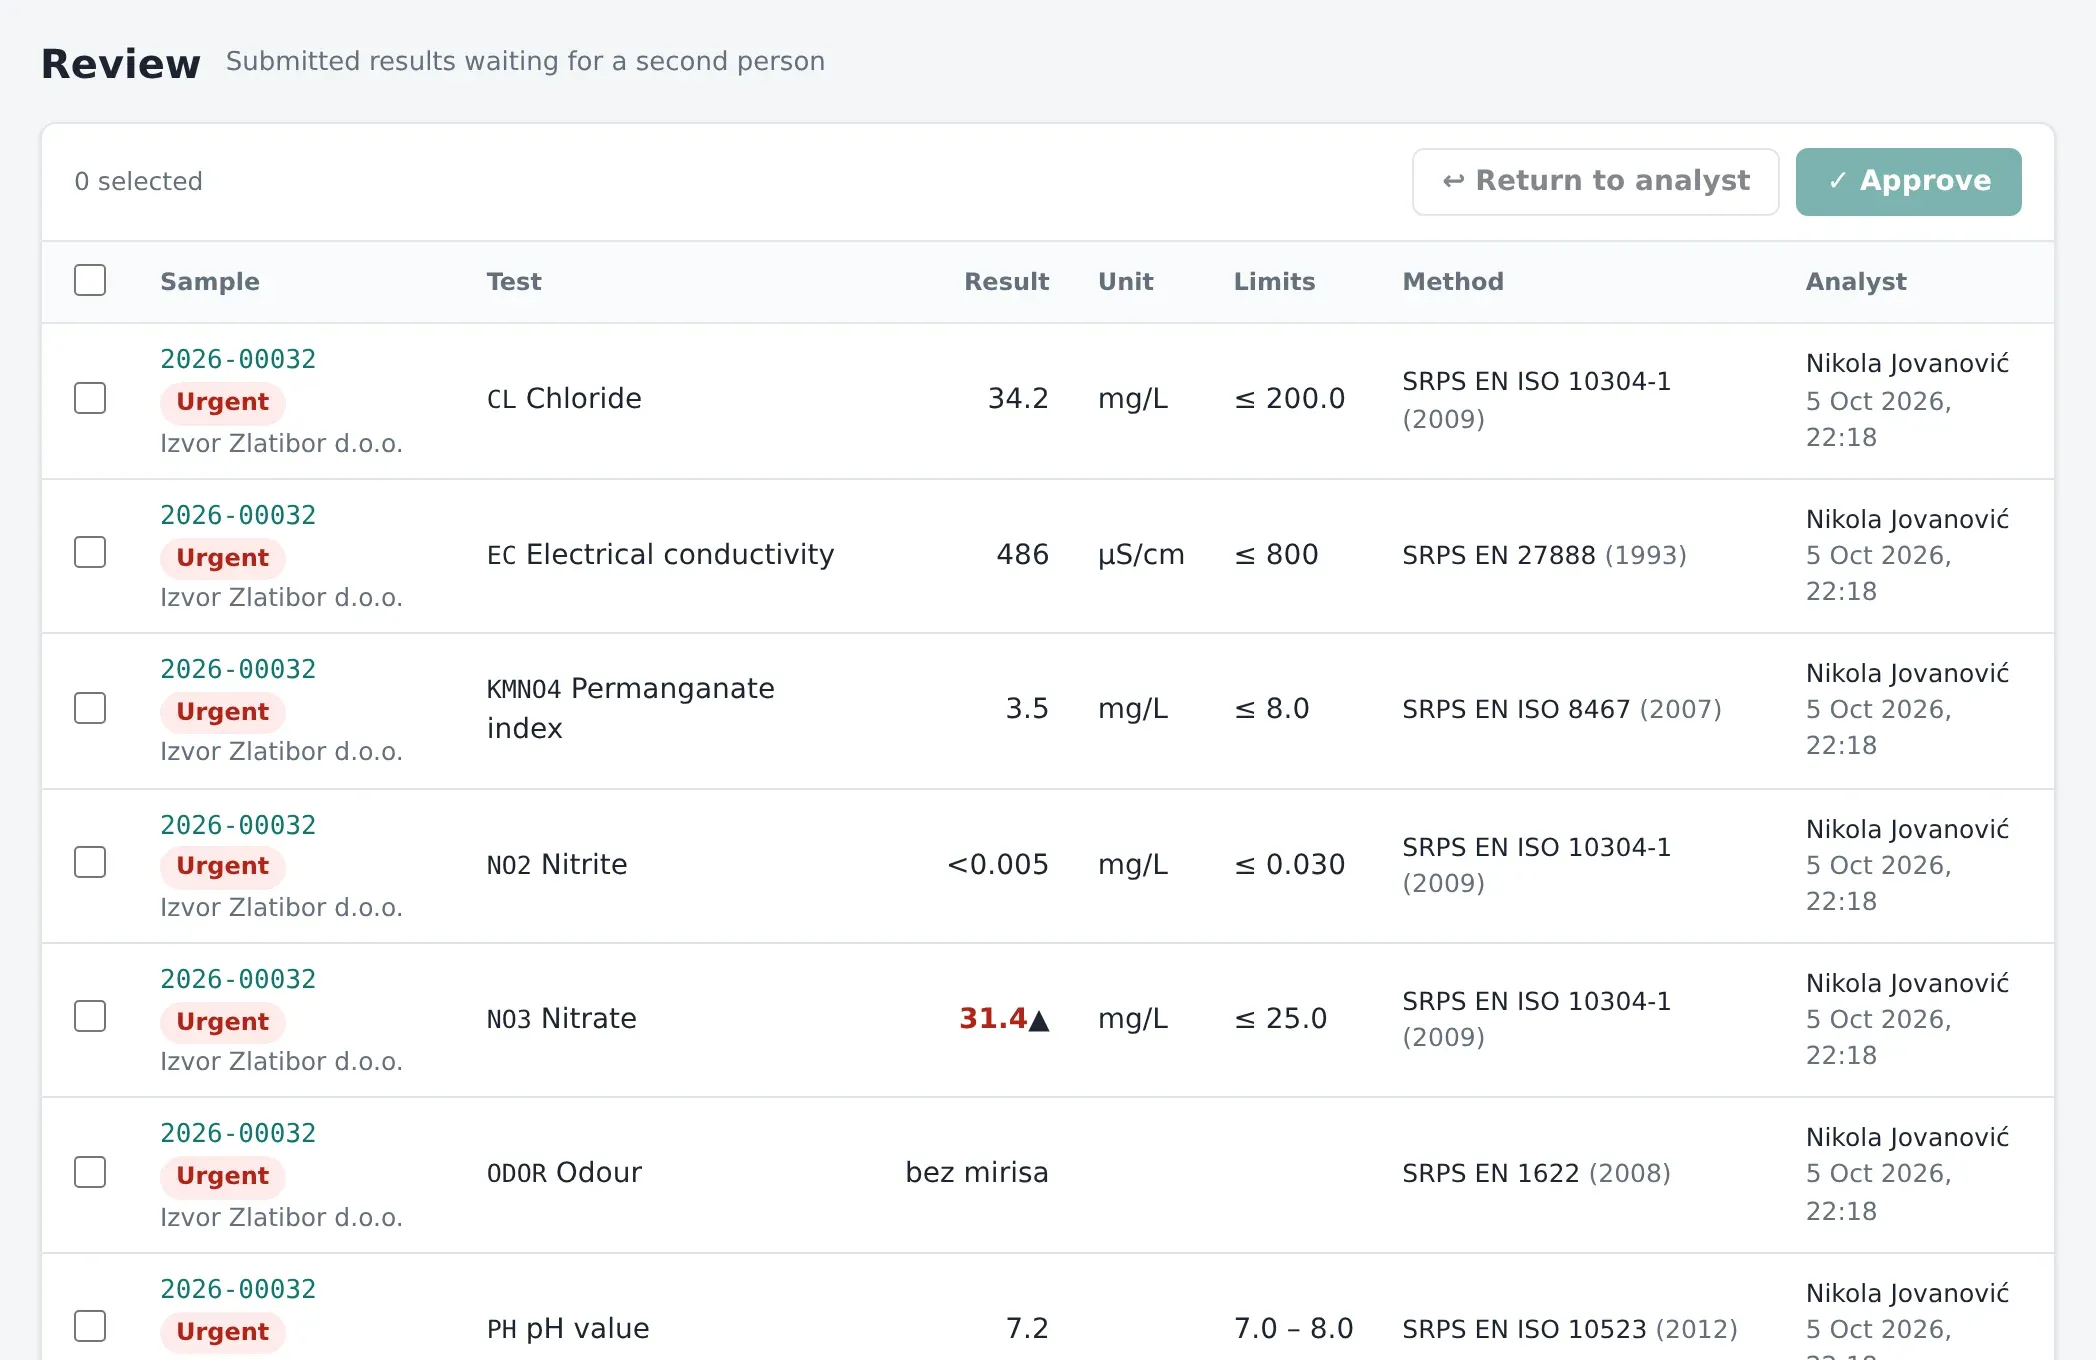Viewport: 2096px width, 1360px height.
Task: Click the Analyst column header
Action: 1856,282
